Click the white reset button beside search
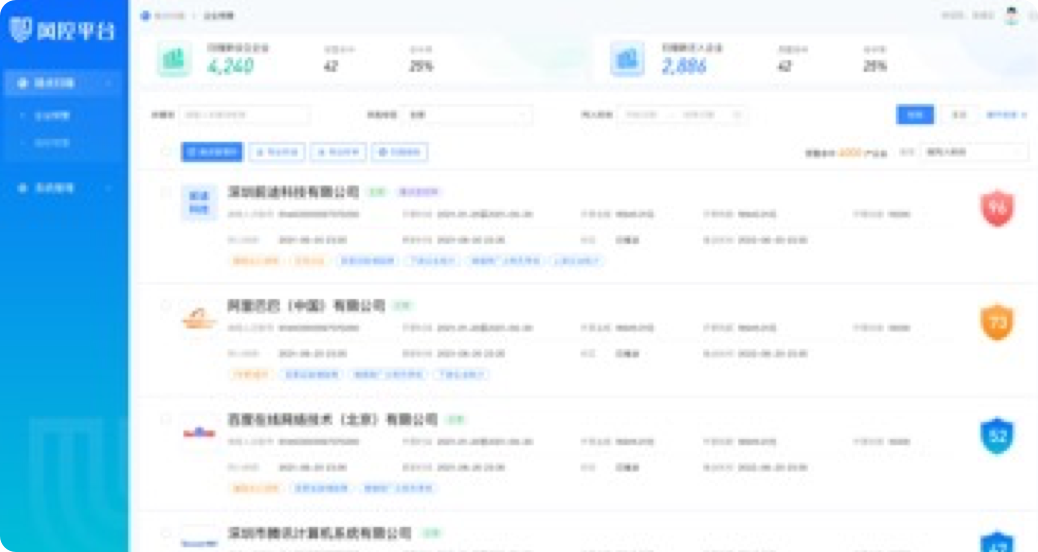This screenshot has width=1038, height=552. (959, 115)
